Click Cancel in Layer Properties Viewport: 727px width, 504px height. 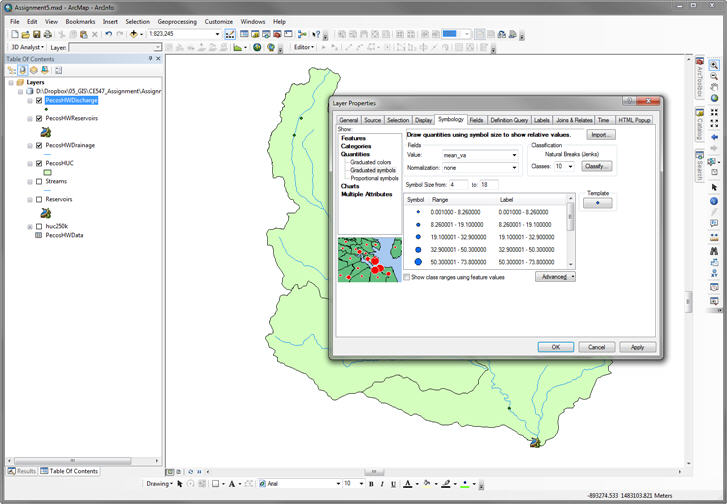click(597, 347)
